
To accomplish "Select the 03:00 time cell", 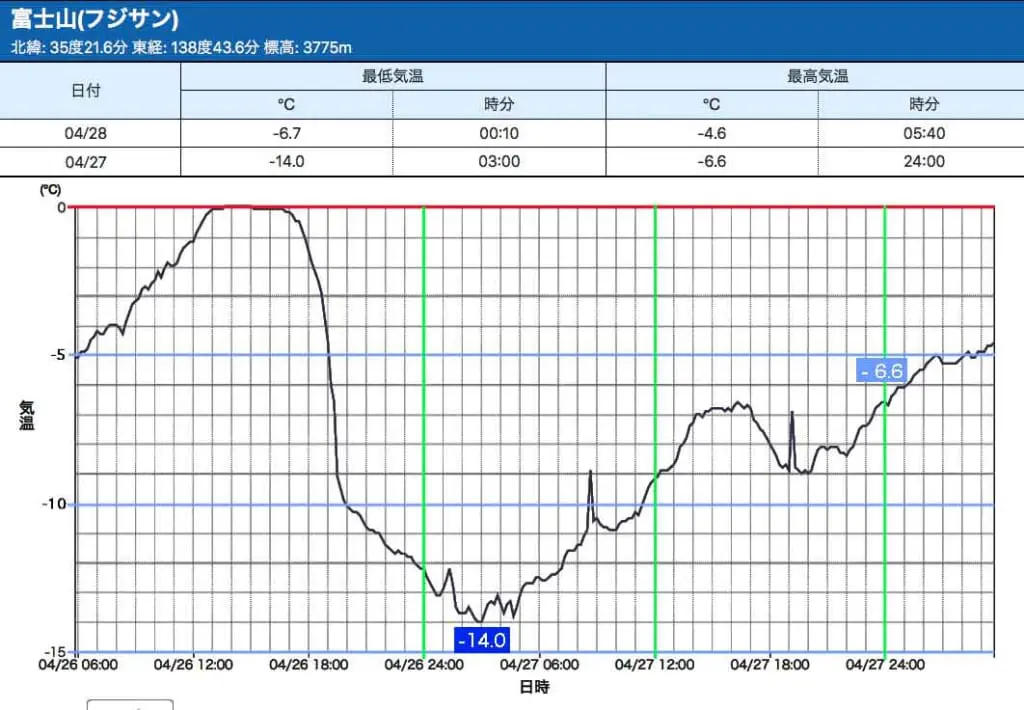I will click(x=499, y=161).
